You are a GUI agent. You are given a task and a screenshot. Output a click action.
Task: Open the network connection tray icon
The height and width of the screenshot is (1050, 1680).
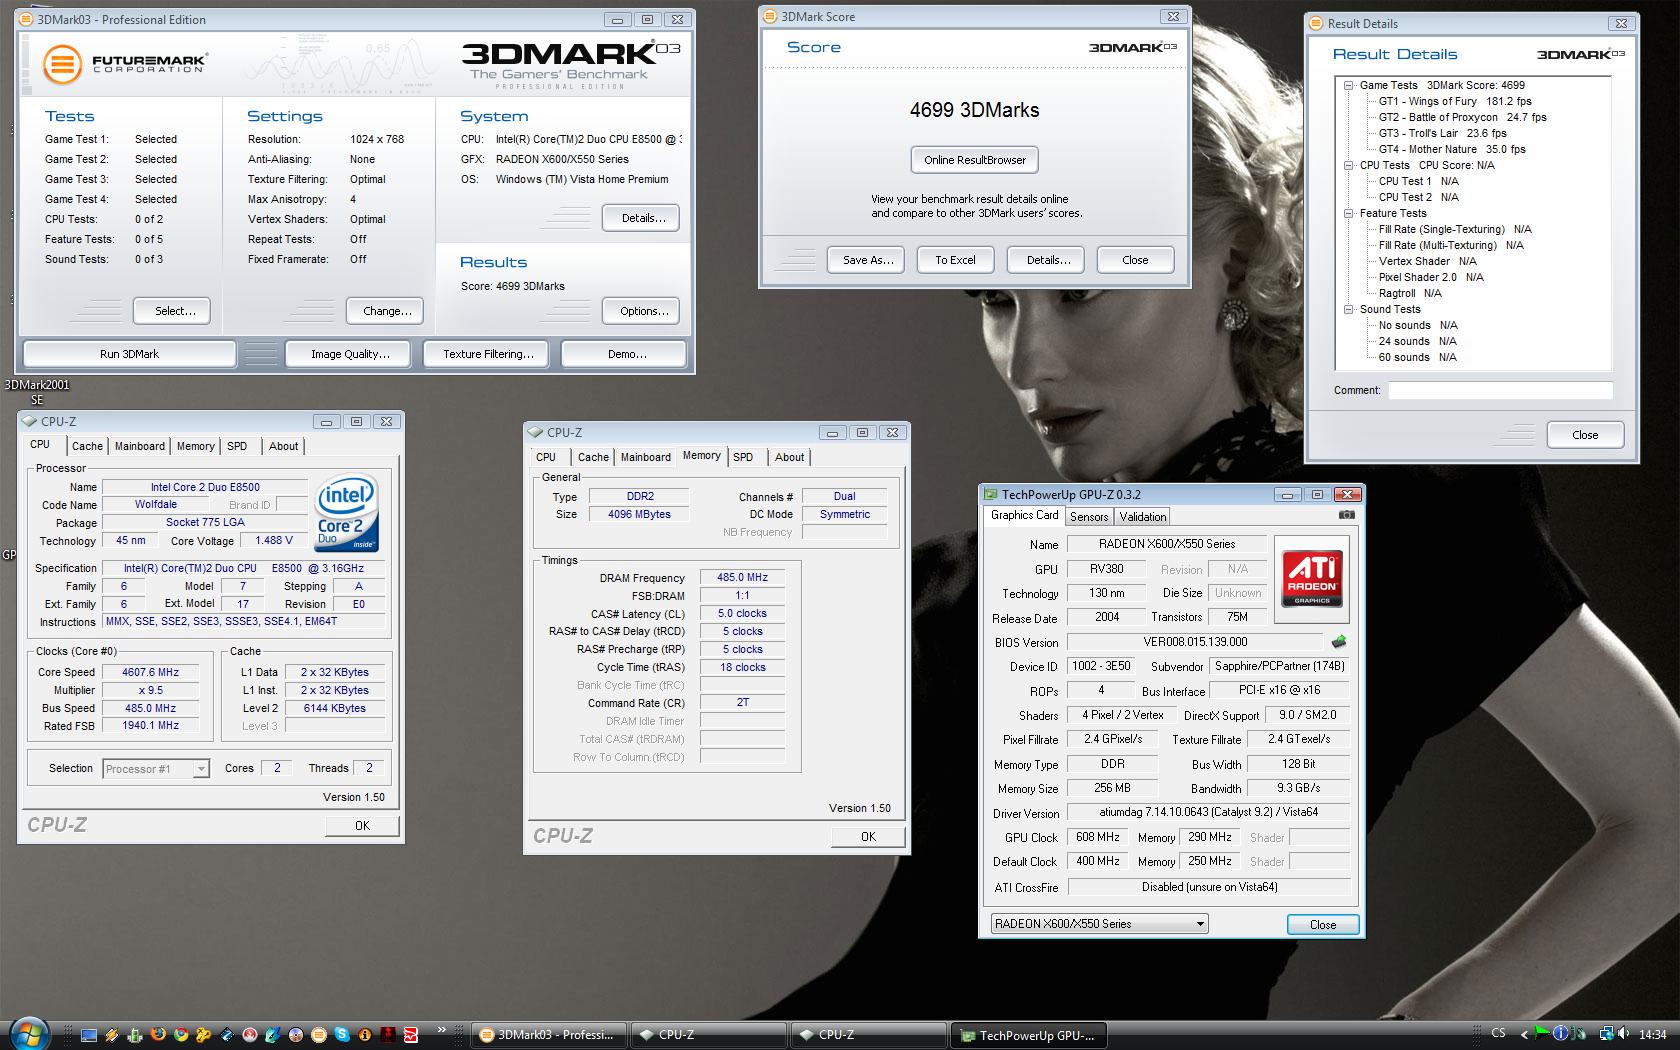click(1607, 1034)
